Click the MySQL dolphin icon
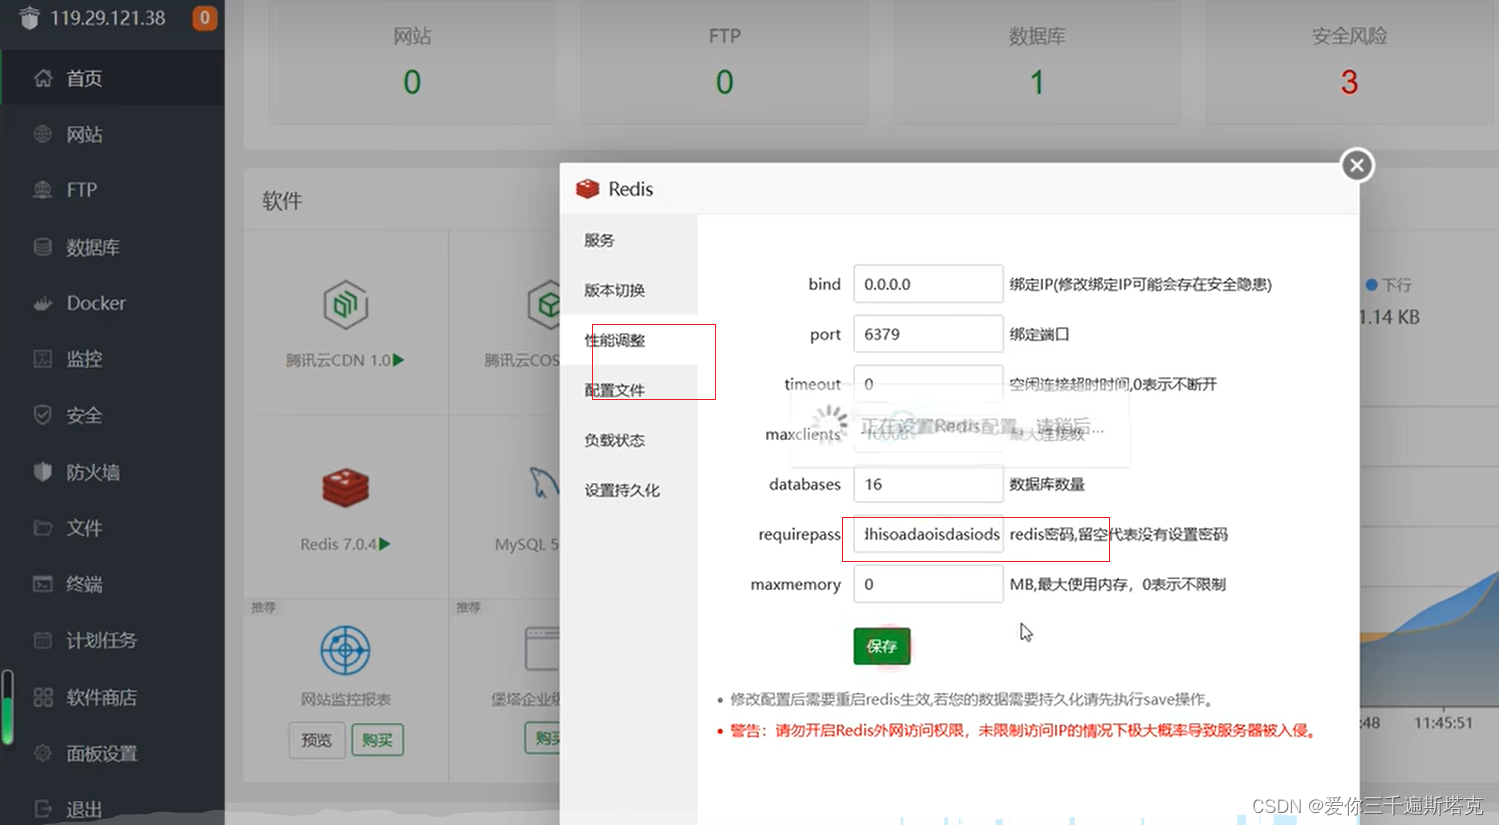 [544, 484]
